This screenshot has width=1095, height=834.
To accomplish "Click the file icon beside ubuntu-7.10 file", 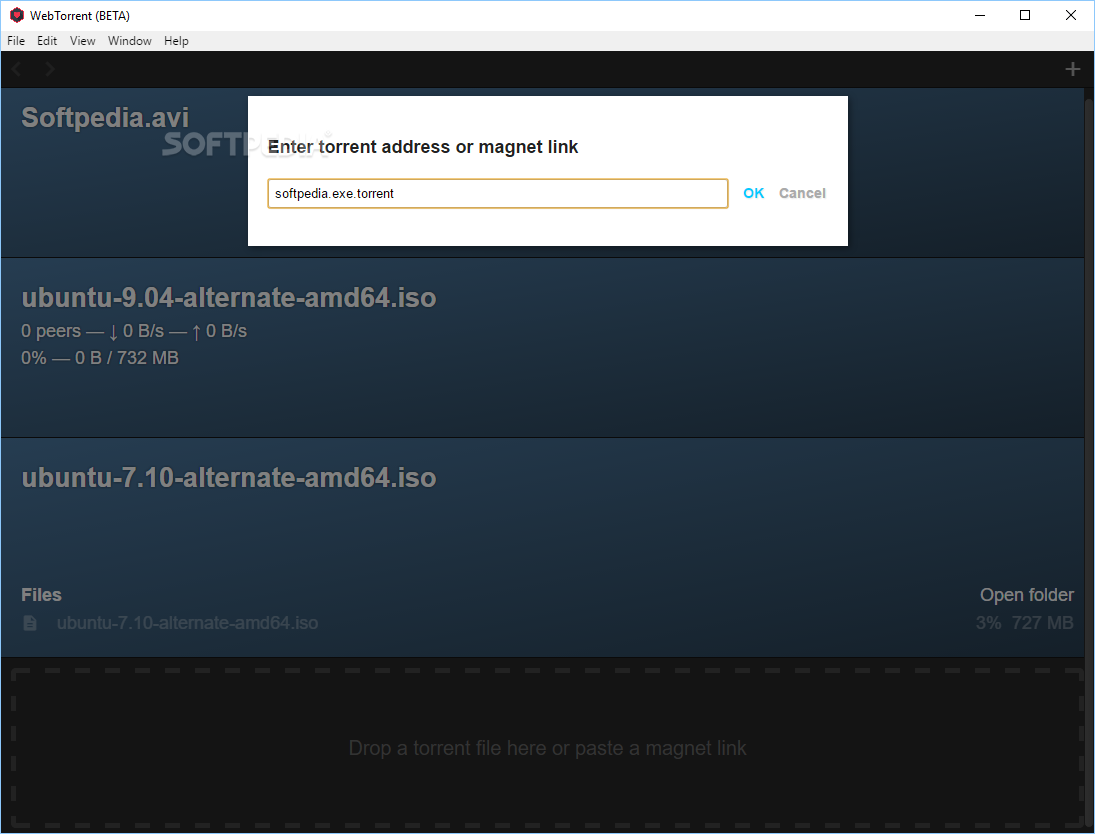I will [30, 623].
